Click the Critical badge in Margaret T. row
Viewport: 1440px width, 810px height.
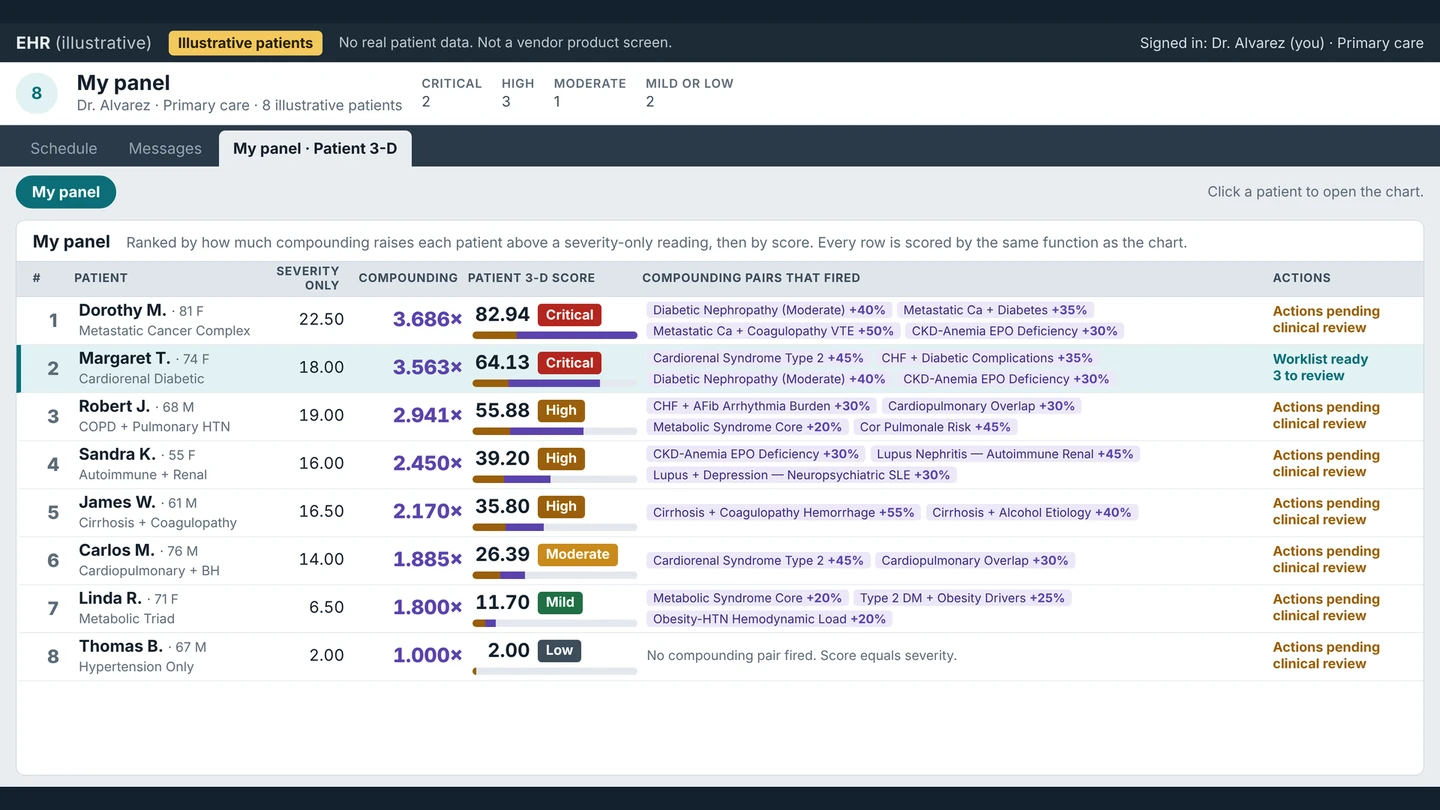(569, 363)
